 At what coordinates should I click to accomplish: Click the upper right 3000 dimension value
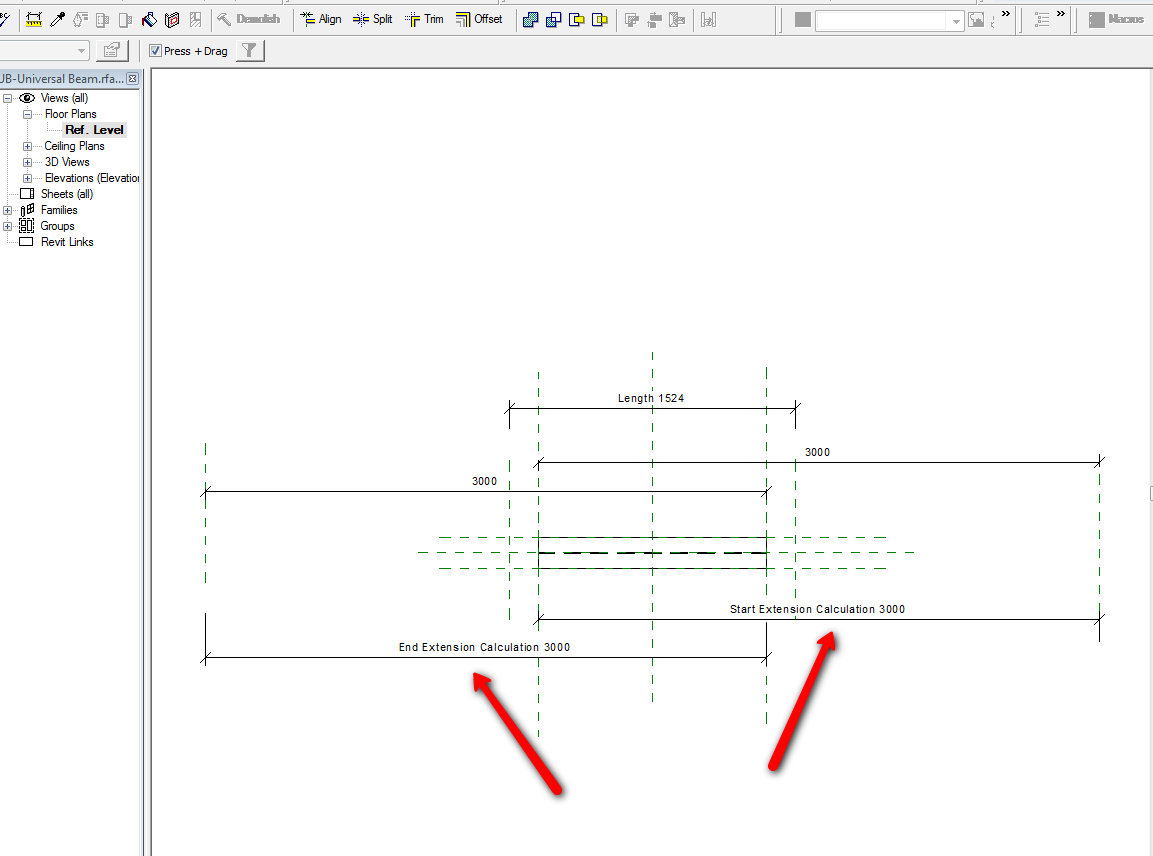tap(817, 452)
